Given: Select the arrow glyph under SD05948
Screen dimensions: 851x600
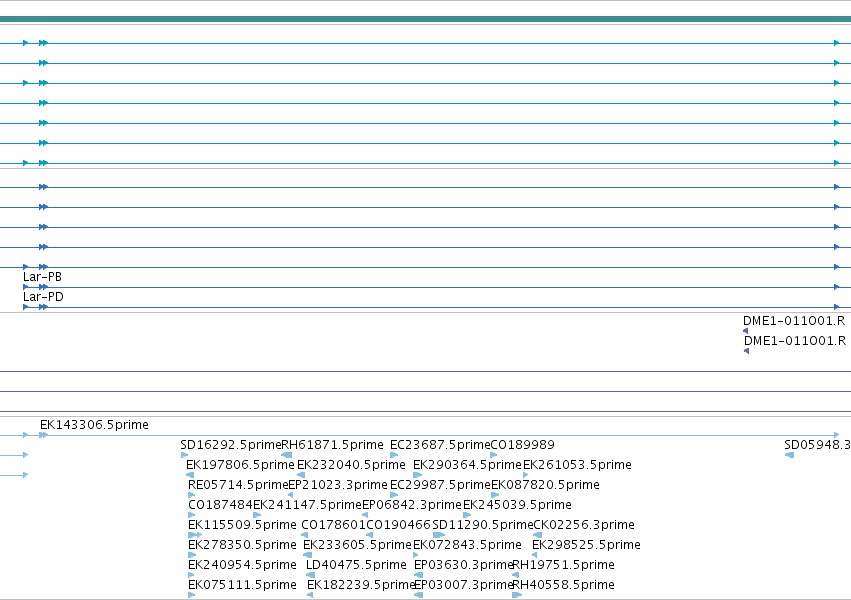Looking at the screenshot, I should point(790,455).
